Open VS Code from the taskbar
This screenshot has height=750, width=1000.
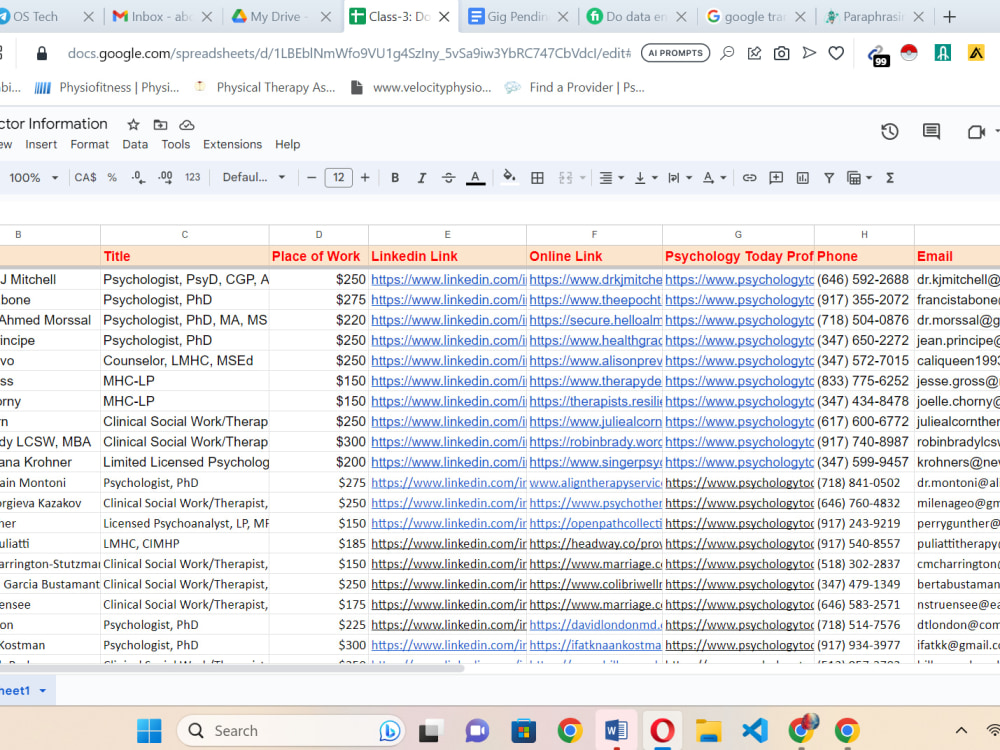pyautogui.click(x=754, y=731)
